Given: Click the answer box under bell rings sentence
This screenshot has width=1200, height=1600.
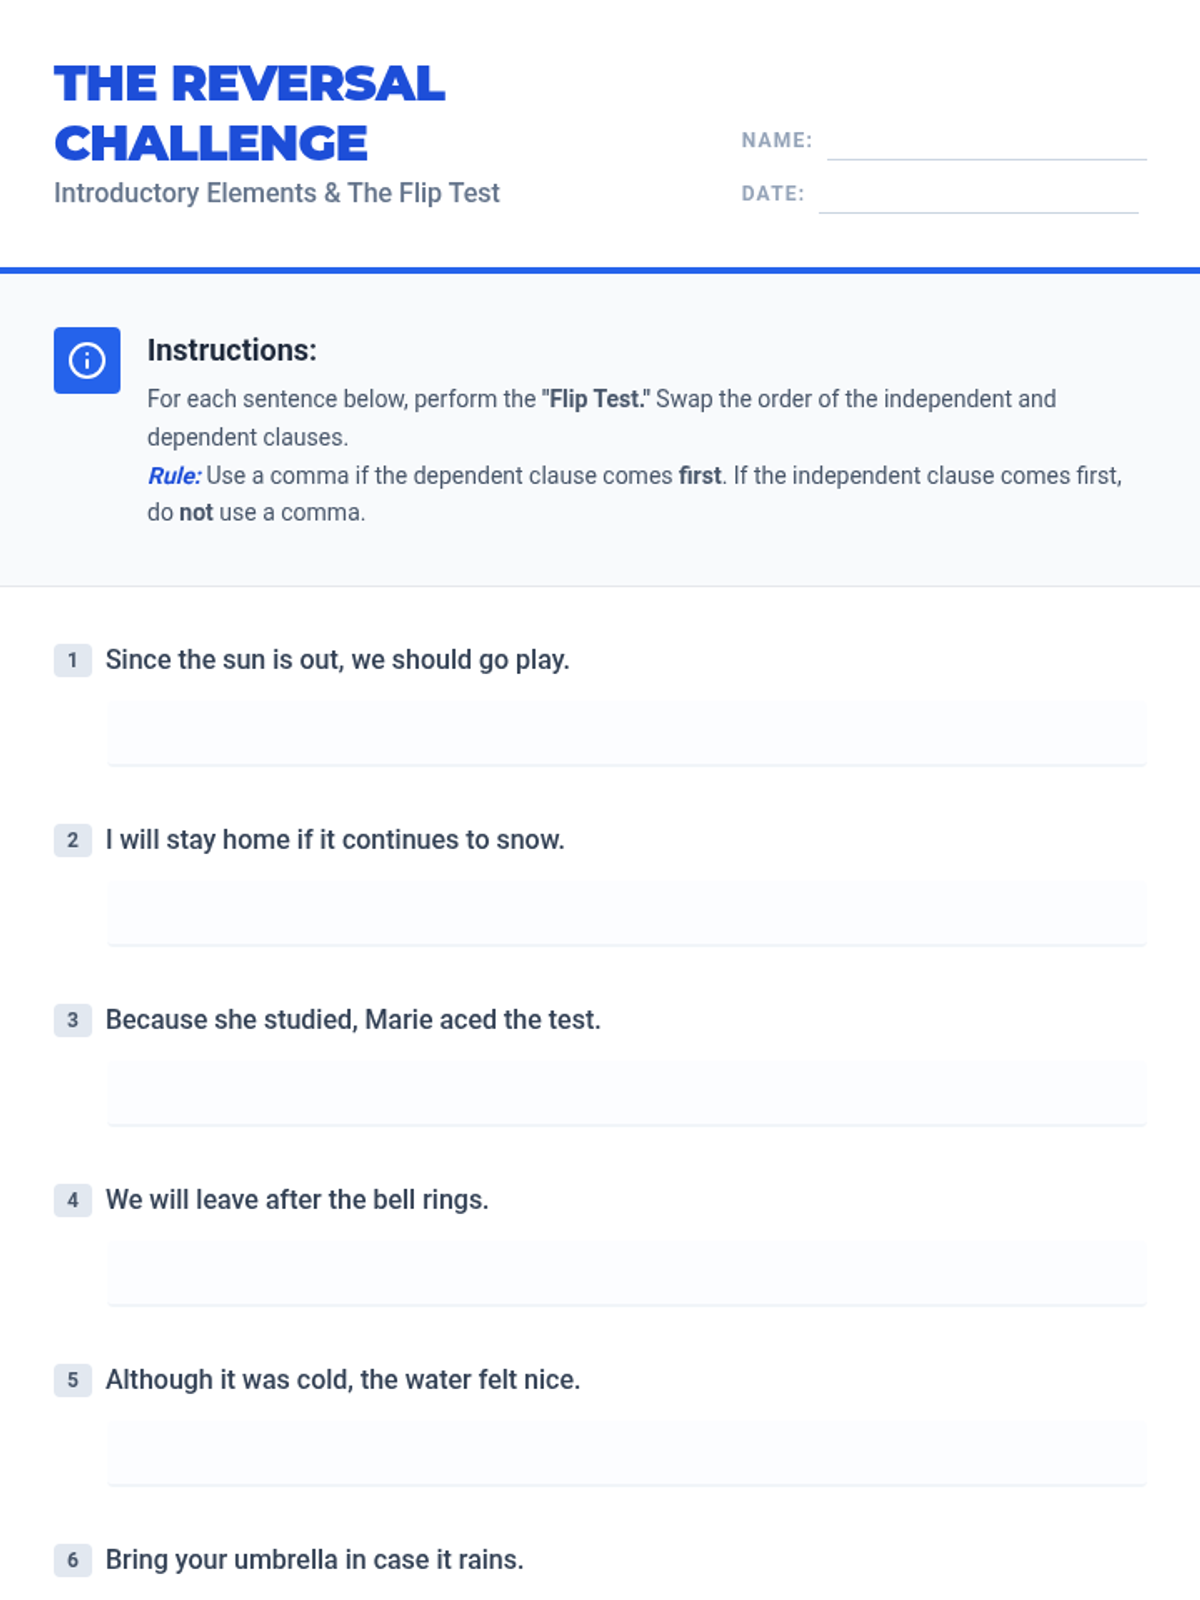Looking at the screenshot, I should (626, 1273).
